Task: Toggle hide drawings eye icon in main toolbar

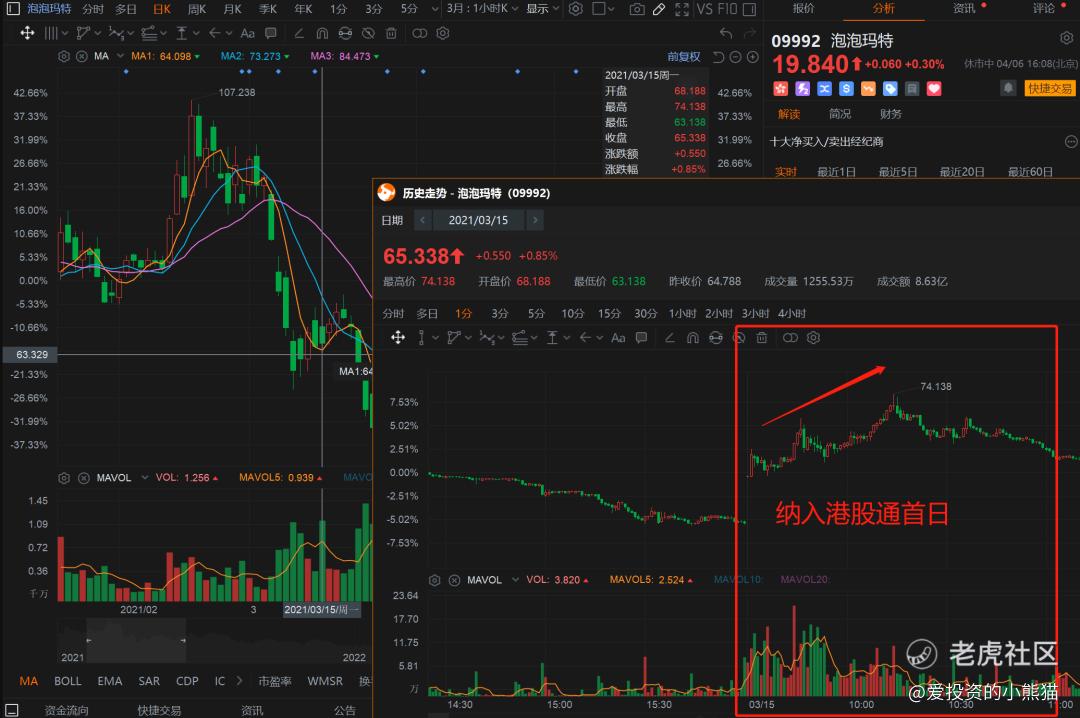Action: pos(368,32)
